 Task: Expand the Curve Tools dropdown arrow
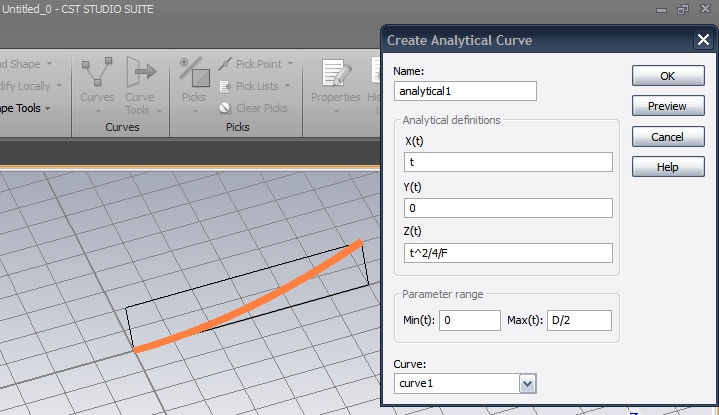coord(159,111)
